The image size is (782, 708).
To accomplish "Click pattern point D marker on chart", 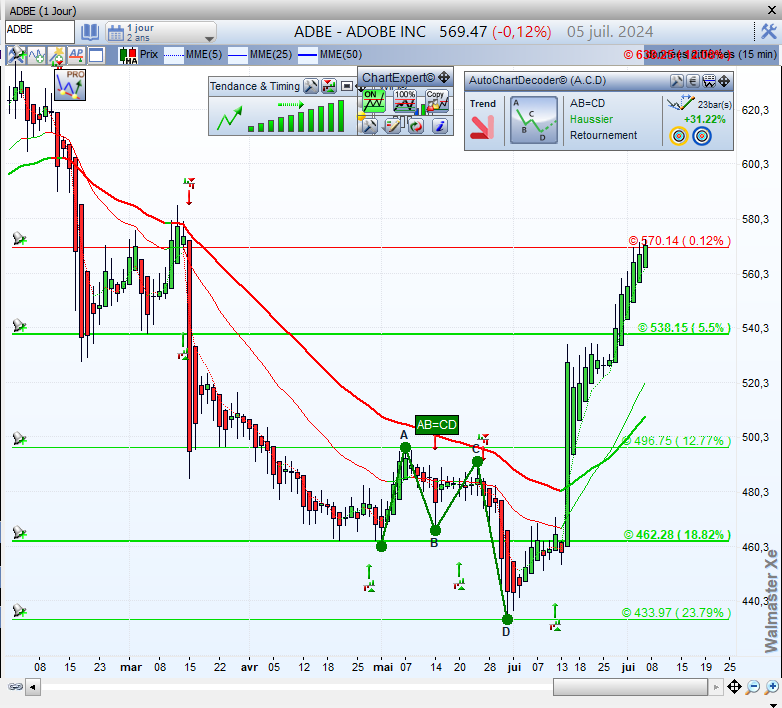I will pos(507,620).
